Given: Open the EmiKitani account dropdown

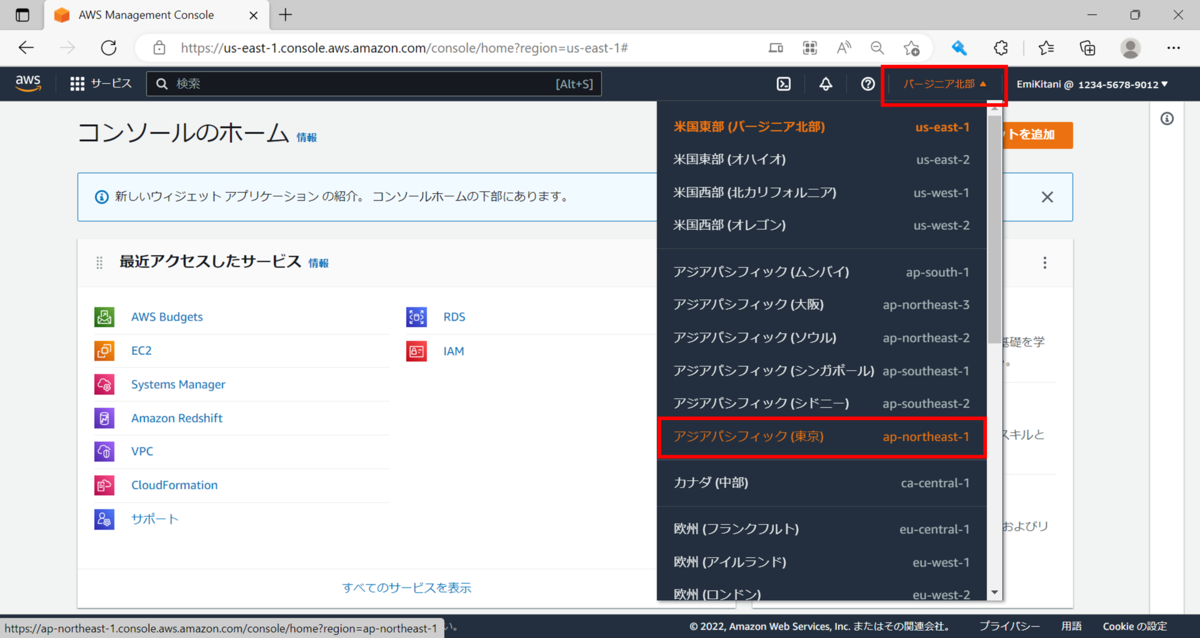Looking at the screenshot, I should (1092, 85).
